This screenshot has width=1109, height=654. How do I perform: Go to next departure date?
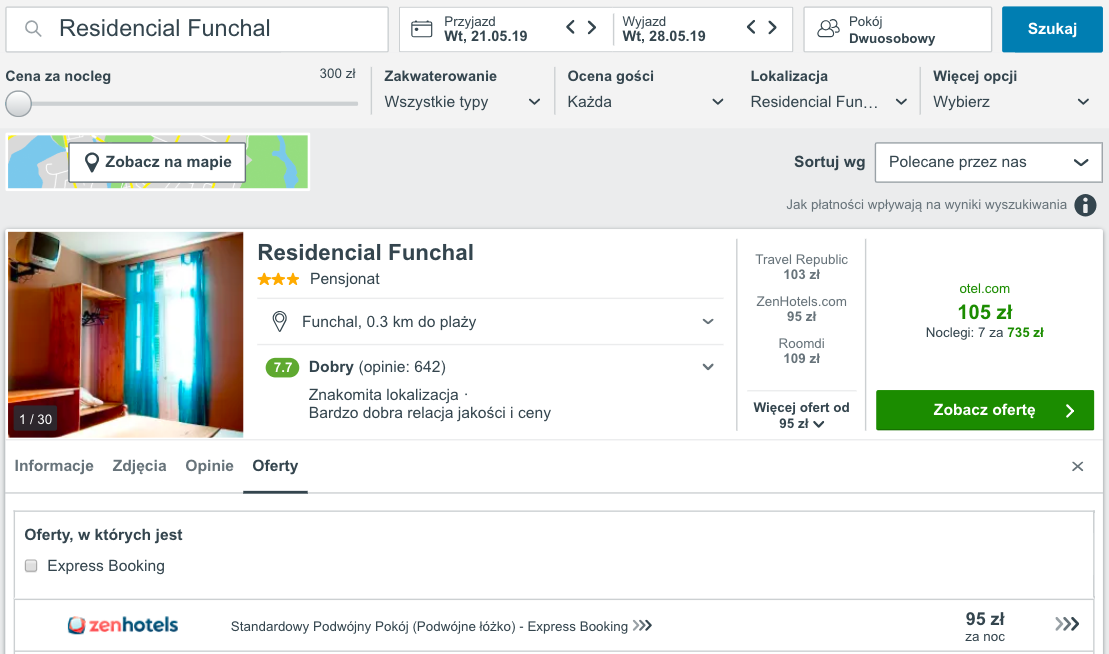772,27
